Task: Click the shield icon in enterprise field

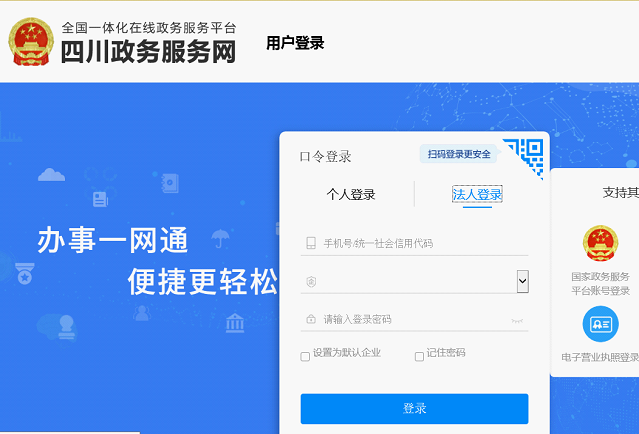Action: [x=311, y=282]
